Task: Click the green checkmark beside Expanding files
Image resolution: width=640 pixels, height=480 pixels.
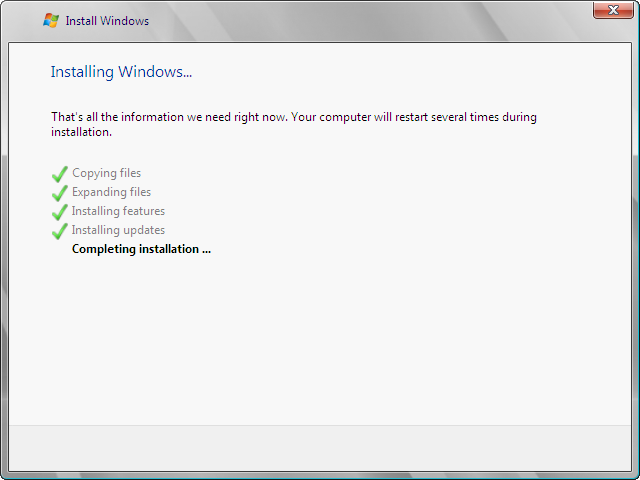Action: pyautogui.click(x=60, y=193)
